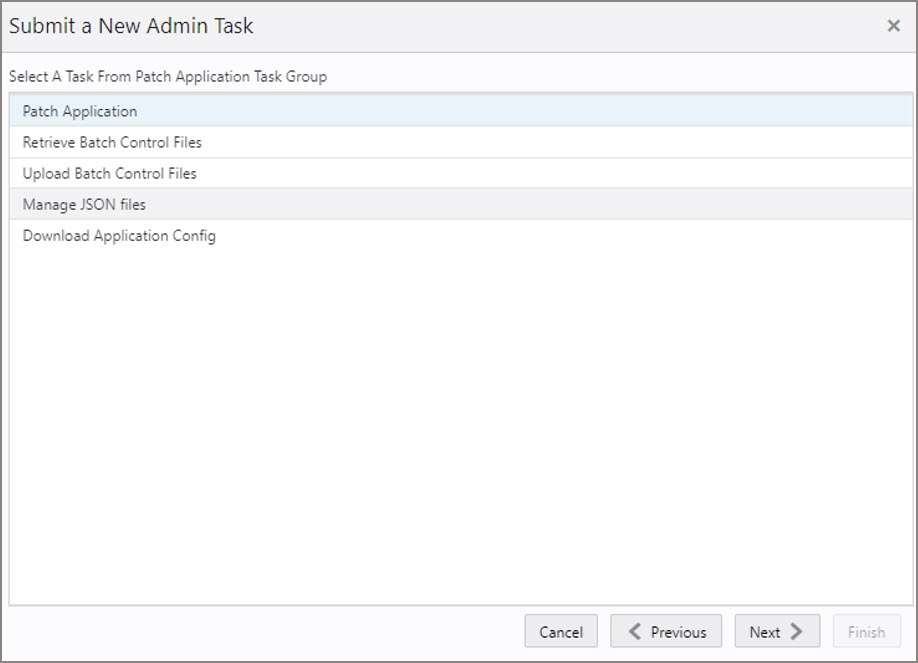Advance the wizard with Next
The image size is (918, 663).
pos(777,631)
